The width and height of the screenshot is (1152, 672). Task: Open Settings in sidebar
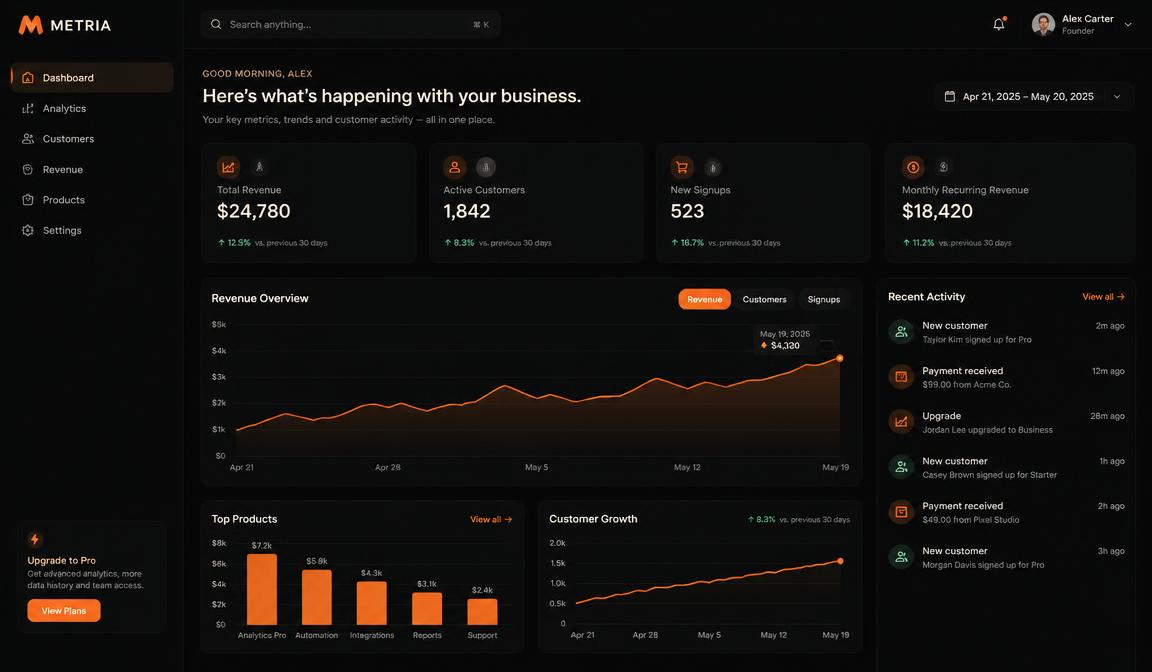point(92,231)
